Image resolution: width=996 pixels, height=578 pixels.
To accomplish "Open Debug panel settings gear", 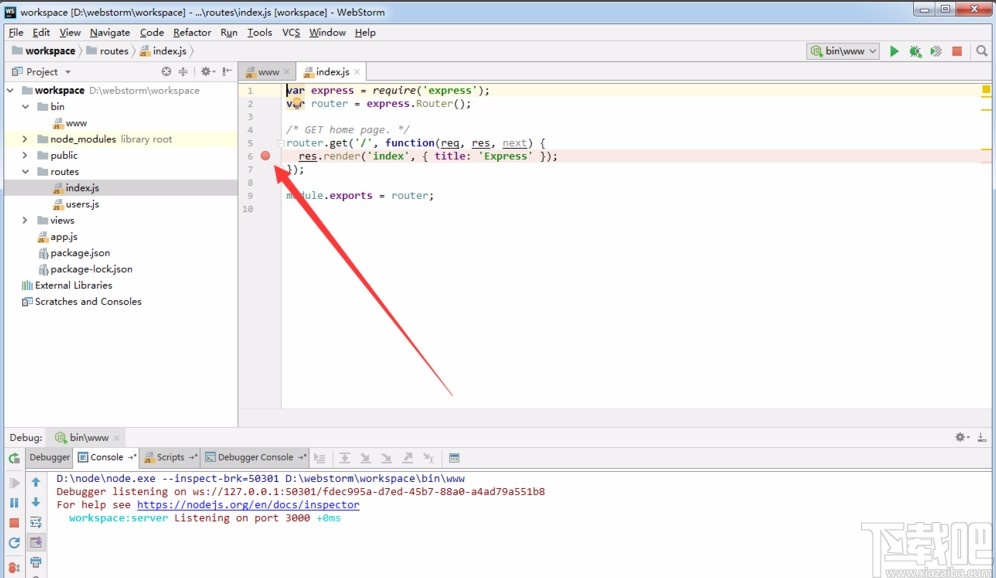I will pos(961,437).
